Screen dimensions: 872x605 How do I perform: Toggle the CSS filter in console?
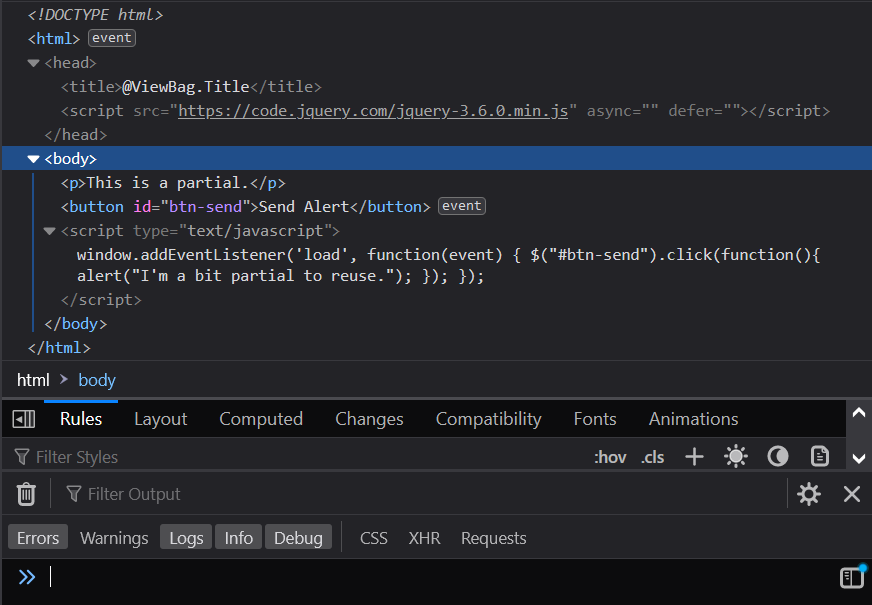[374, 538]
